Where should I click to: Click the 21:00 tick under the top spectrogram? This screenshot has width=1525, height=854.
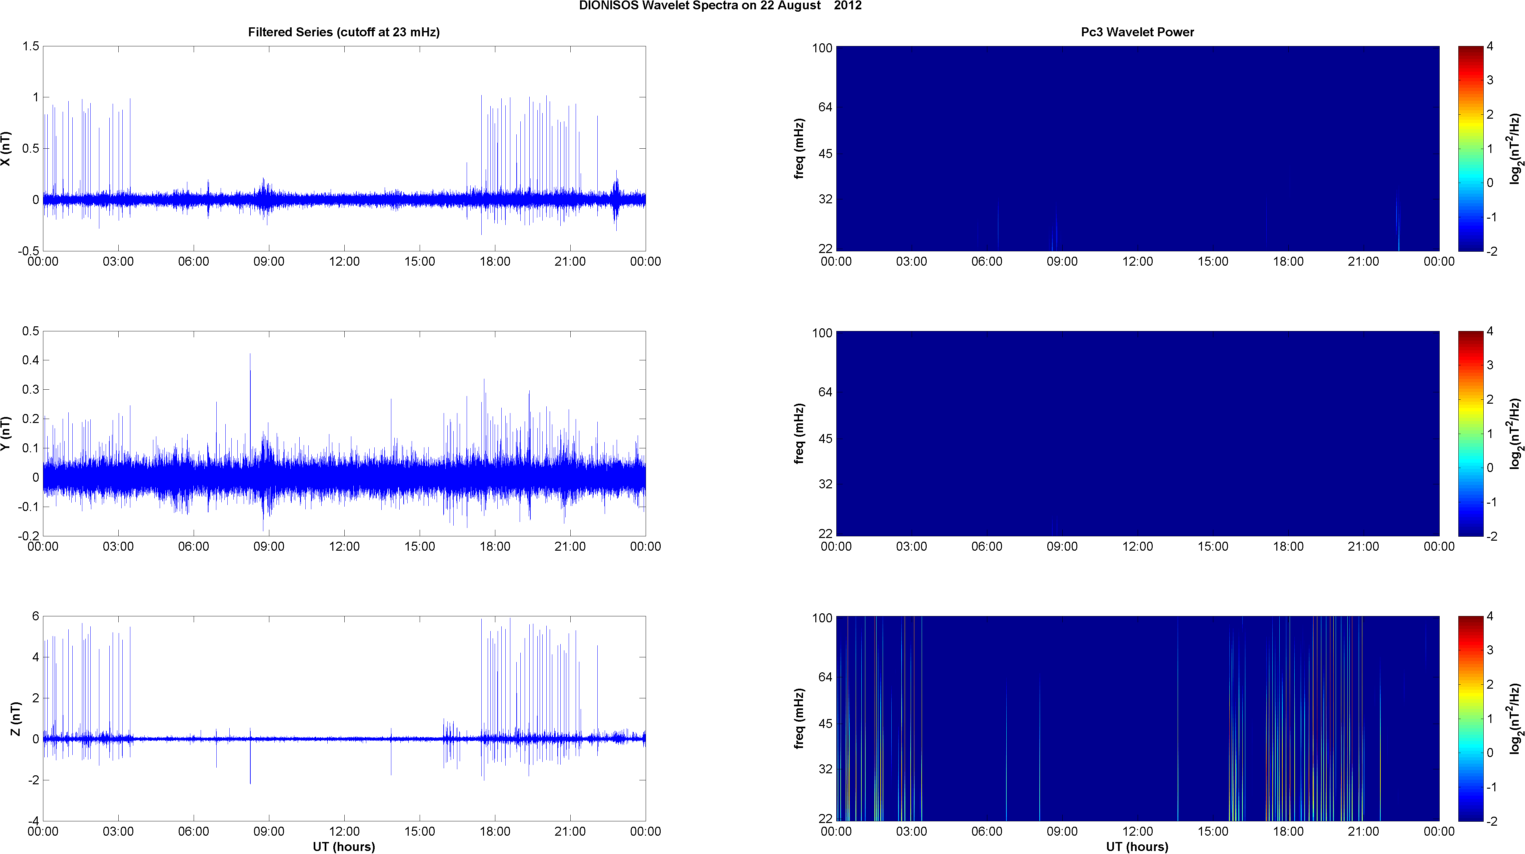1363,262
